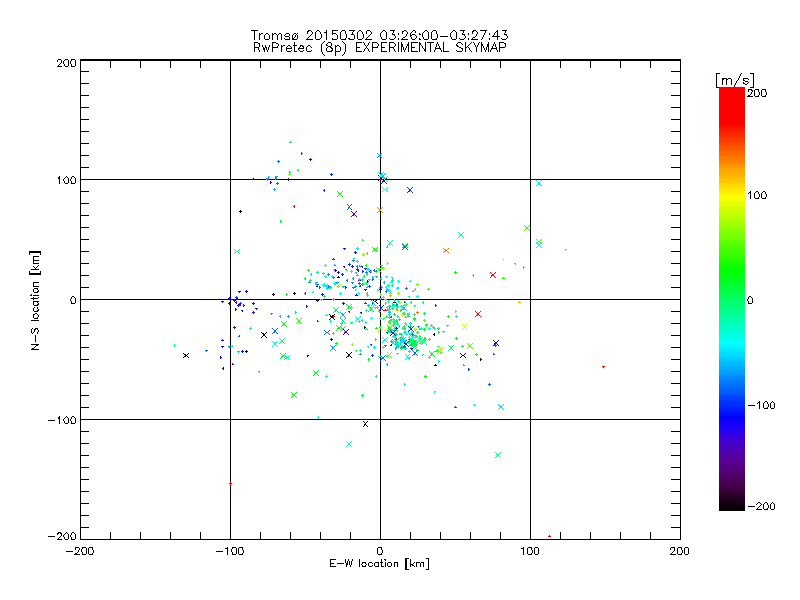
Task: Click the colorbar tick label '100'
Action: [x=757, y=195]
